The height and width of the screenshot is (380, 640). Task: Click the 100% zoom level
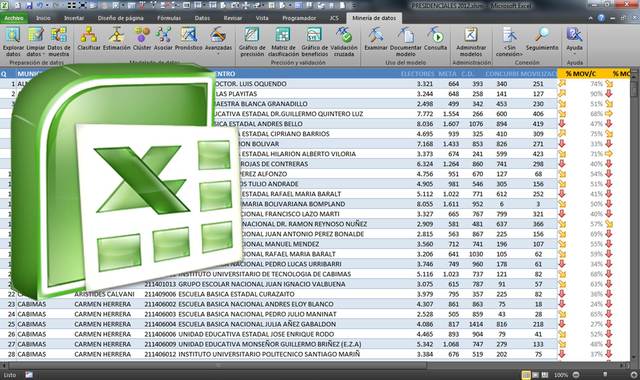pos(561,375)
